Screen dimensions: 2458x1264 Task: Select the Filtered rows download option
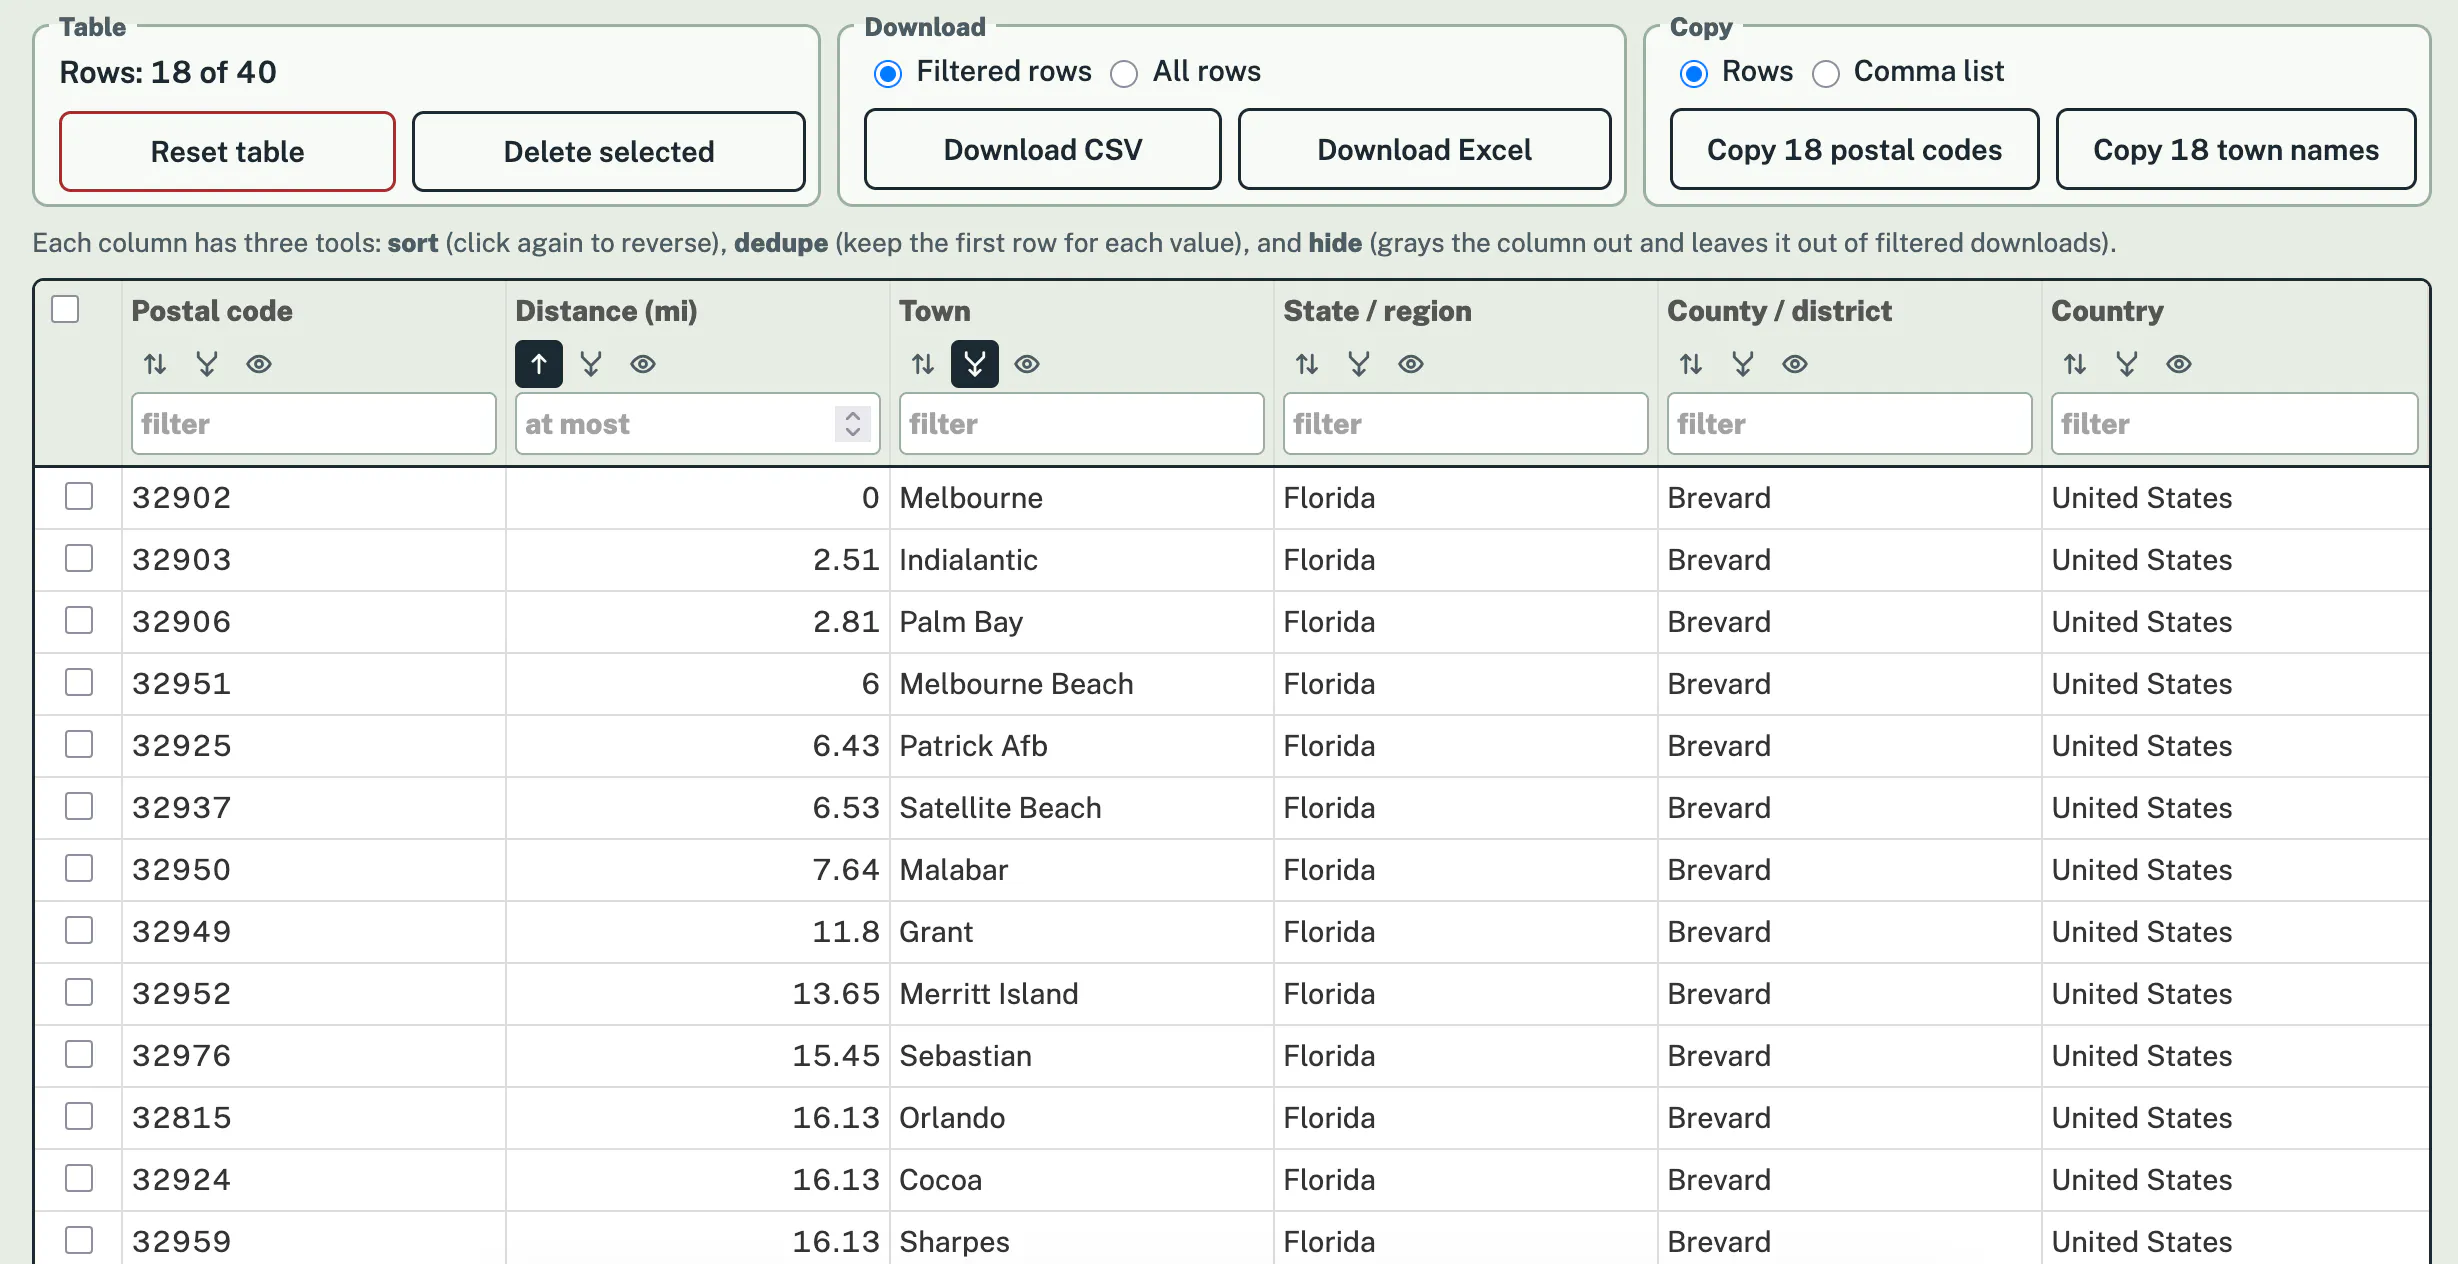pyautogui.click(x=888, y=73)
